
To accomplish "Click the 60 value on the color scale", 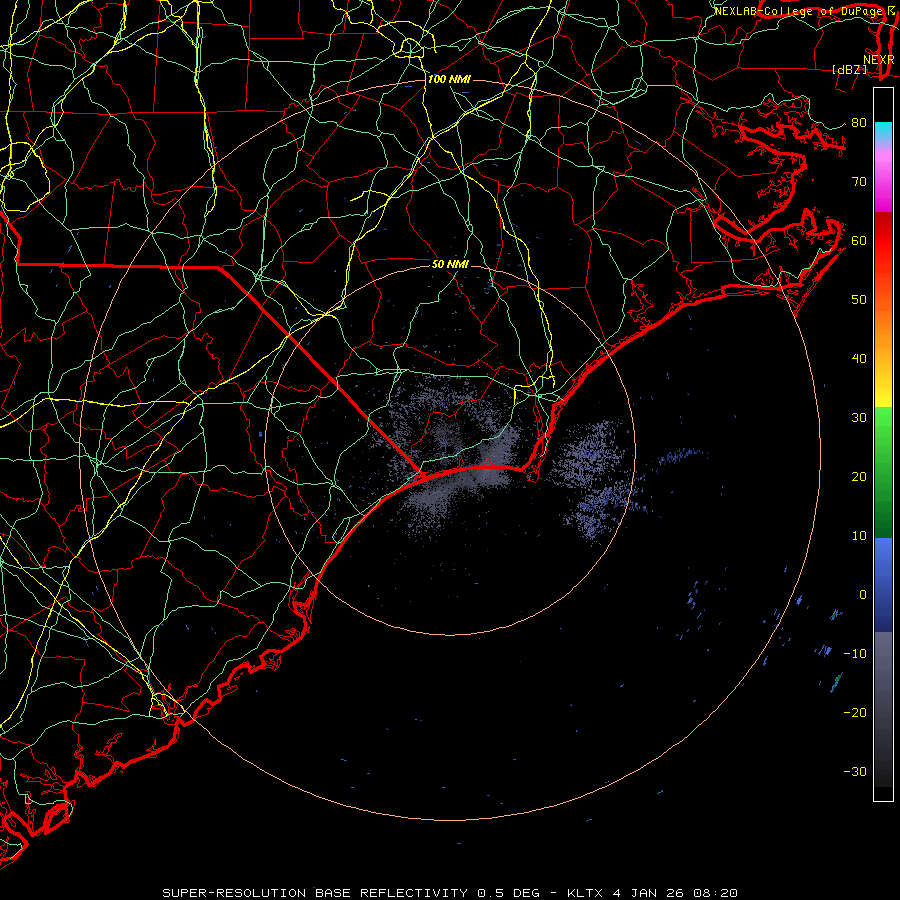I will pos(859,240).
